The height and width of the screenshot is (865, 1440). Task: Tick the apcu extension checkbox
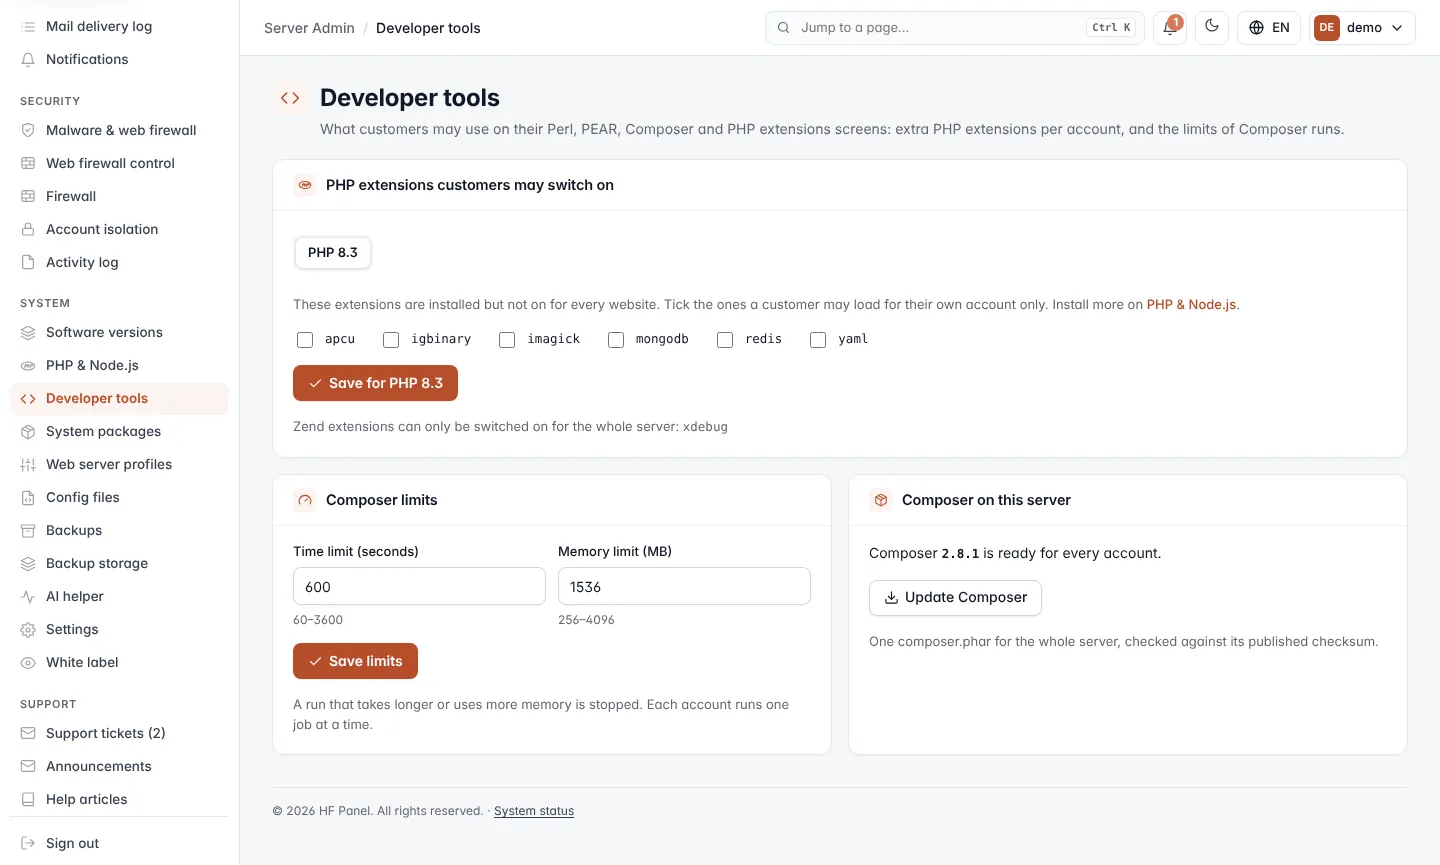pos(305,340)
